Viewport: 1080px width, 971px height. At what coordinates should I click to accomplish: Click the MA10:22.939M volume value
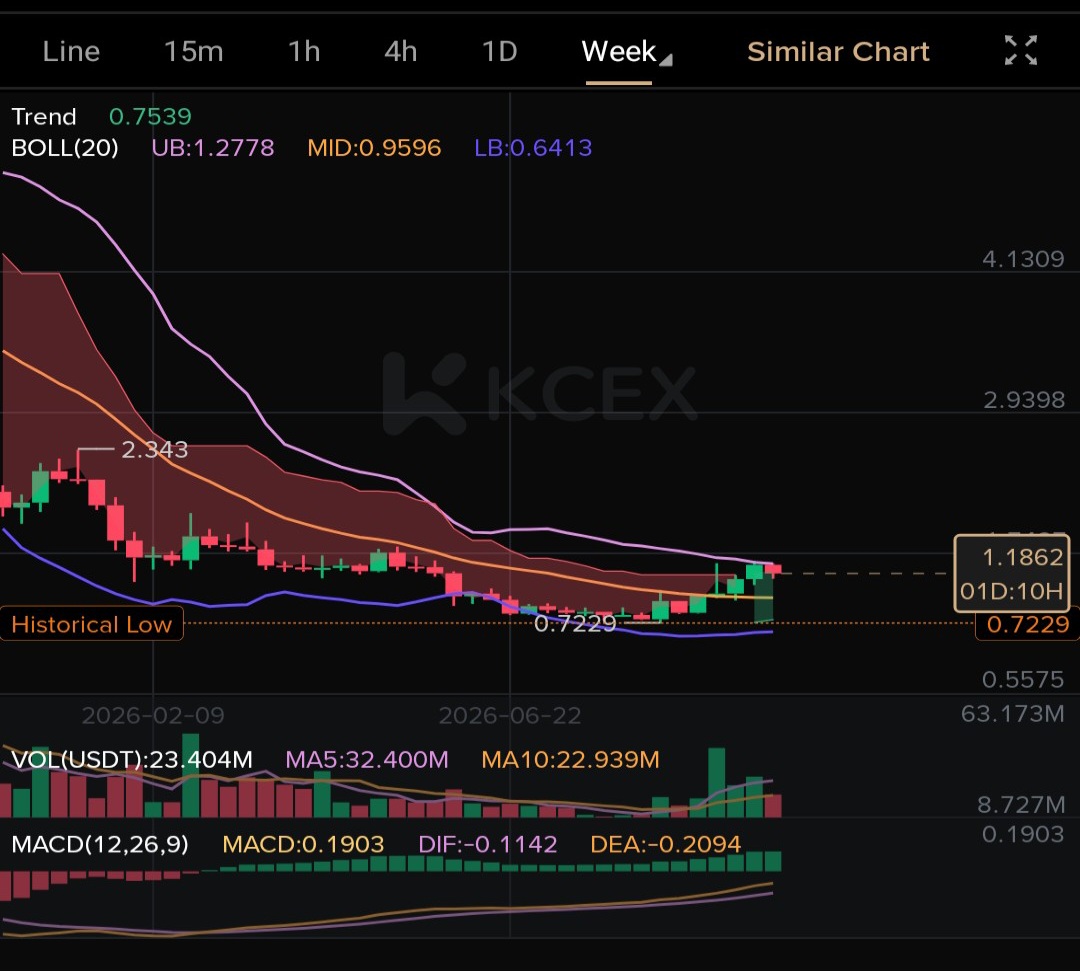pos(570,759)
